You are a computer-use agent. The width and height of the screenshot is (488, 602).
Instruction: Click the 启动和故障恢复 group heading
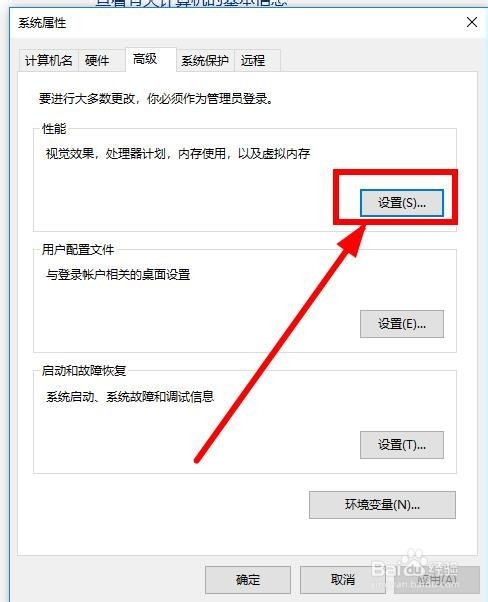84,371
